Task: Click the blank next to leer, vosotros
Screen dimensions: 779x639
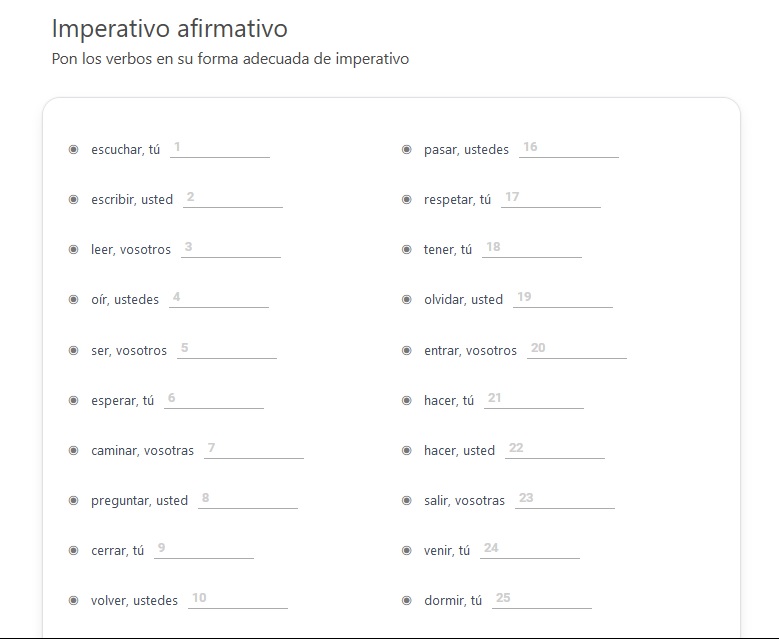Action: point(231,248)
